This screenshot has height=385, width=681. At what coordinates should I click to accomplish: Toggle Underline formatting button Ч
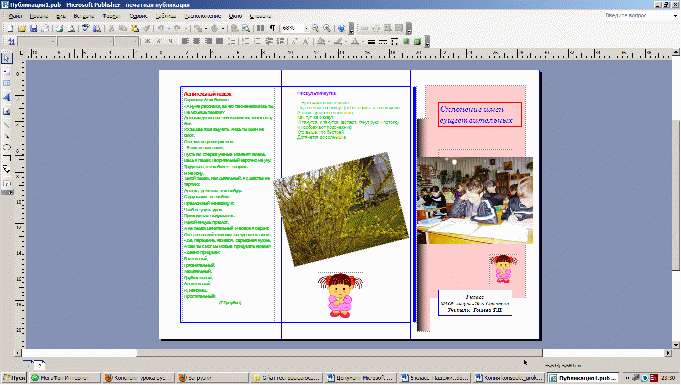tap(172, 41)
